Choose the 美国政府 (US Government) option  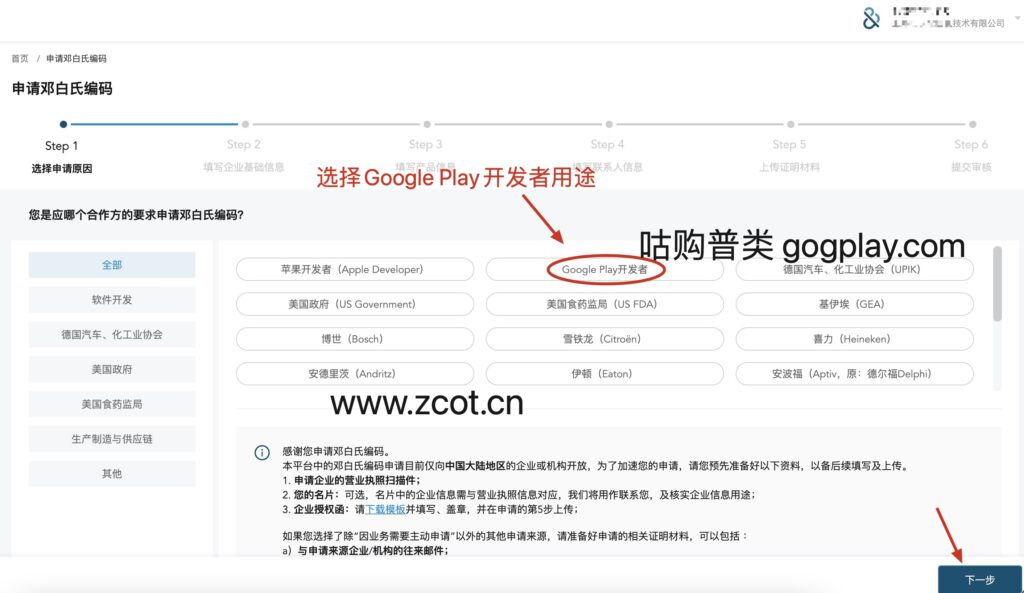click(354, 304)
